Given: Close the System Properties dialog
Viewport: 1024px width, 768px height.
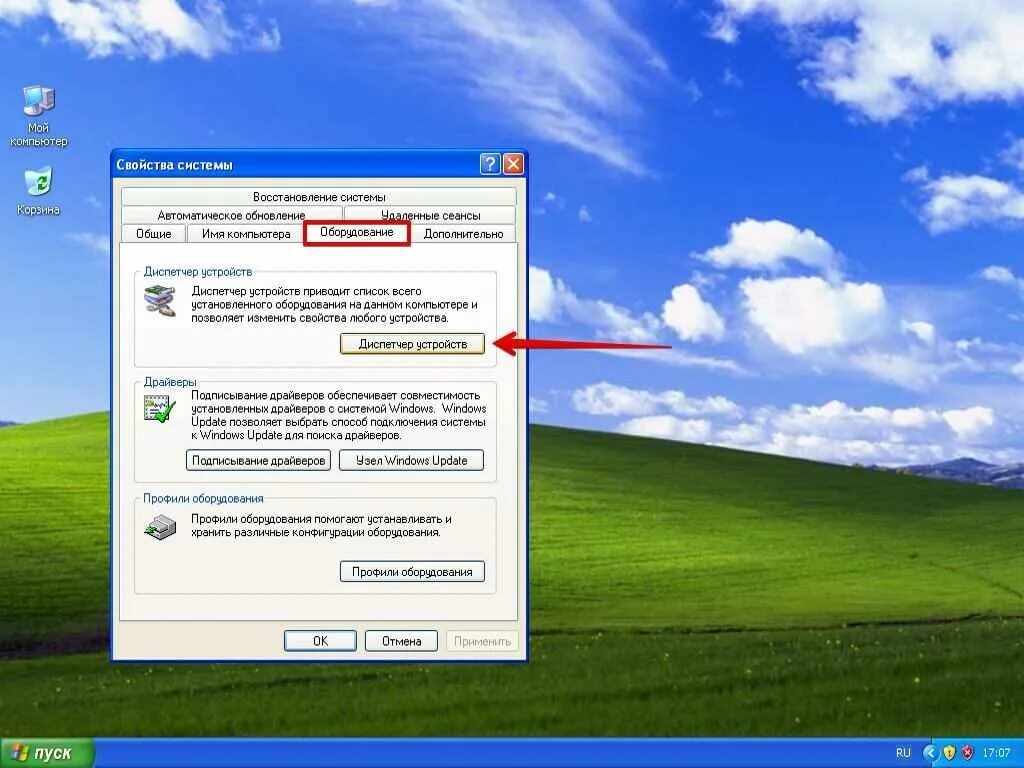Looking at the screenshot, I should coord(513,164).
